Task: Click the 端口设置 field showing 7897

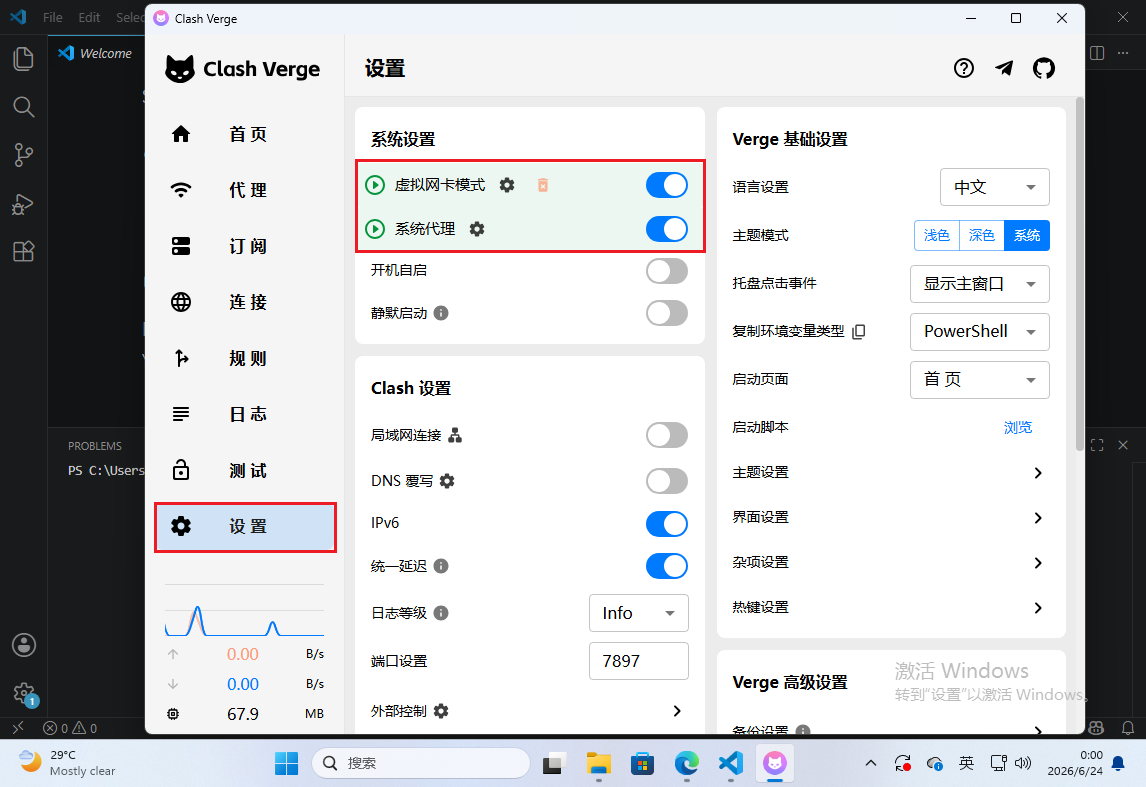Action: click(639, 661)
